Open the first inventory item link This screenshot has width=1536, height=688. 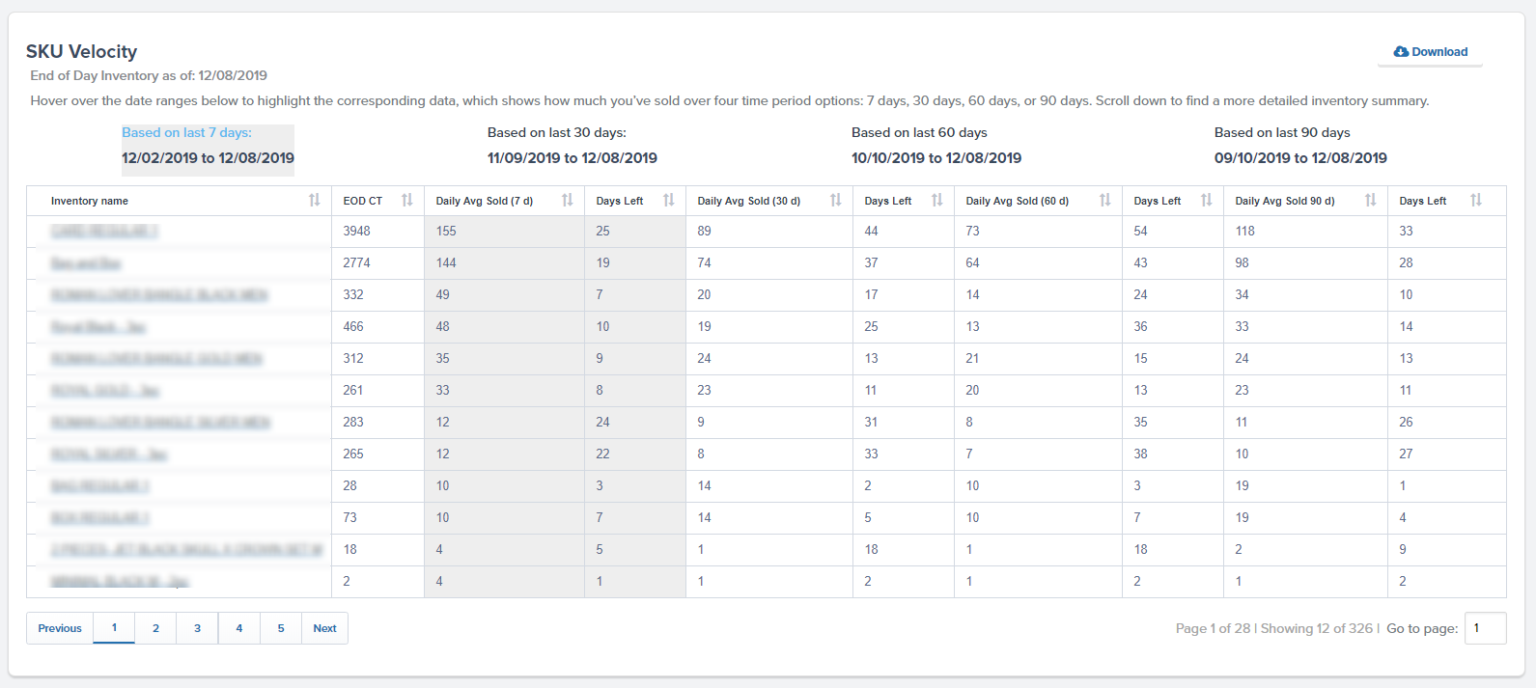click(105, 231)
